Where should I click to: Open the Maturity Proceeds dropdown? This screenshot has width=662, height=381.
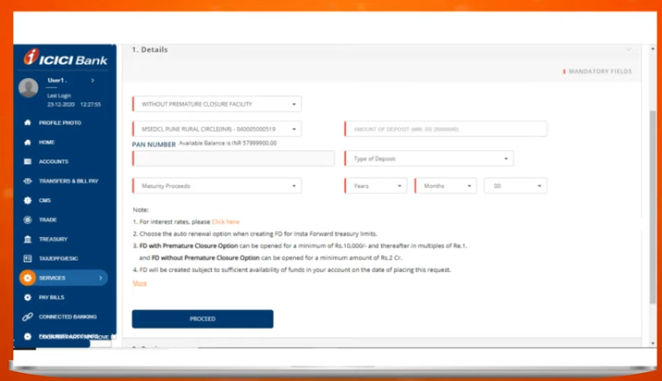pos(217,186)
